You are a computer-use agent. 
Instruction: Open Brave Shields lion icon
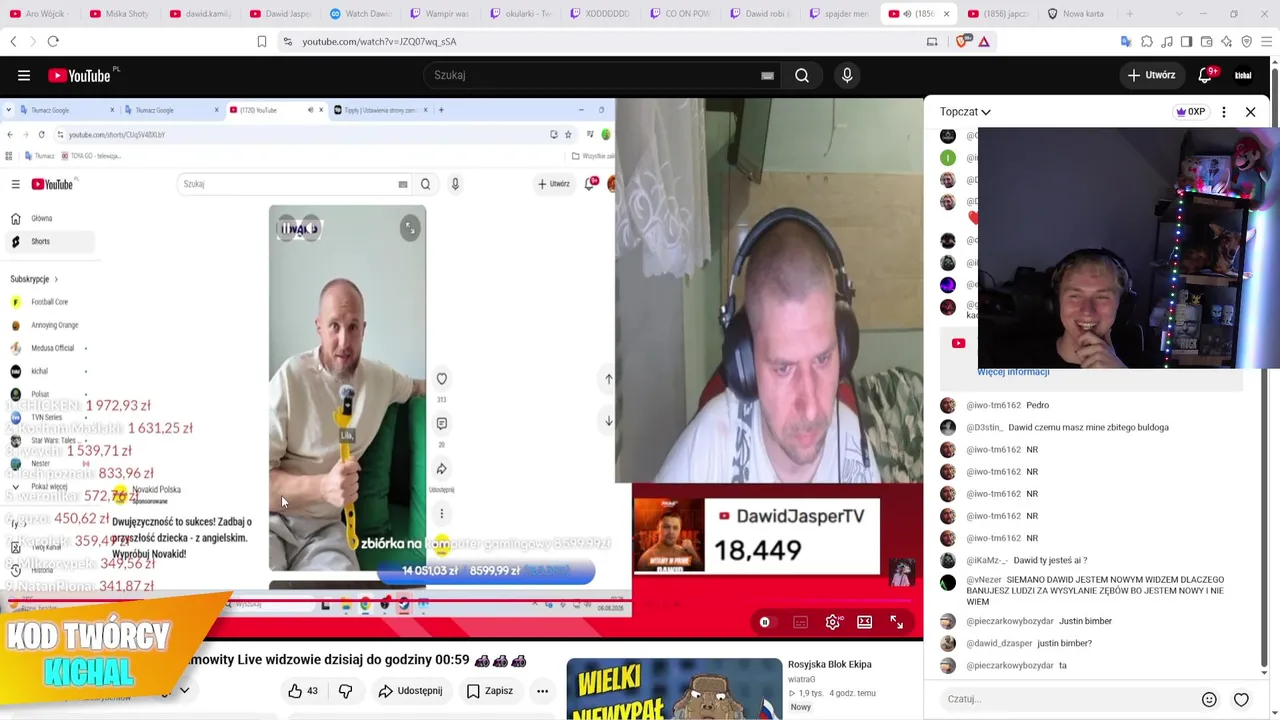963,41
